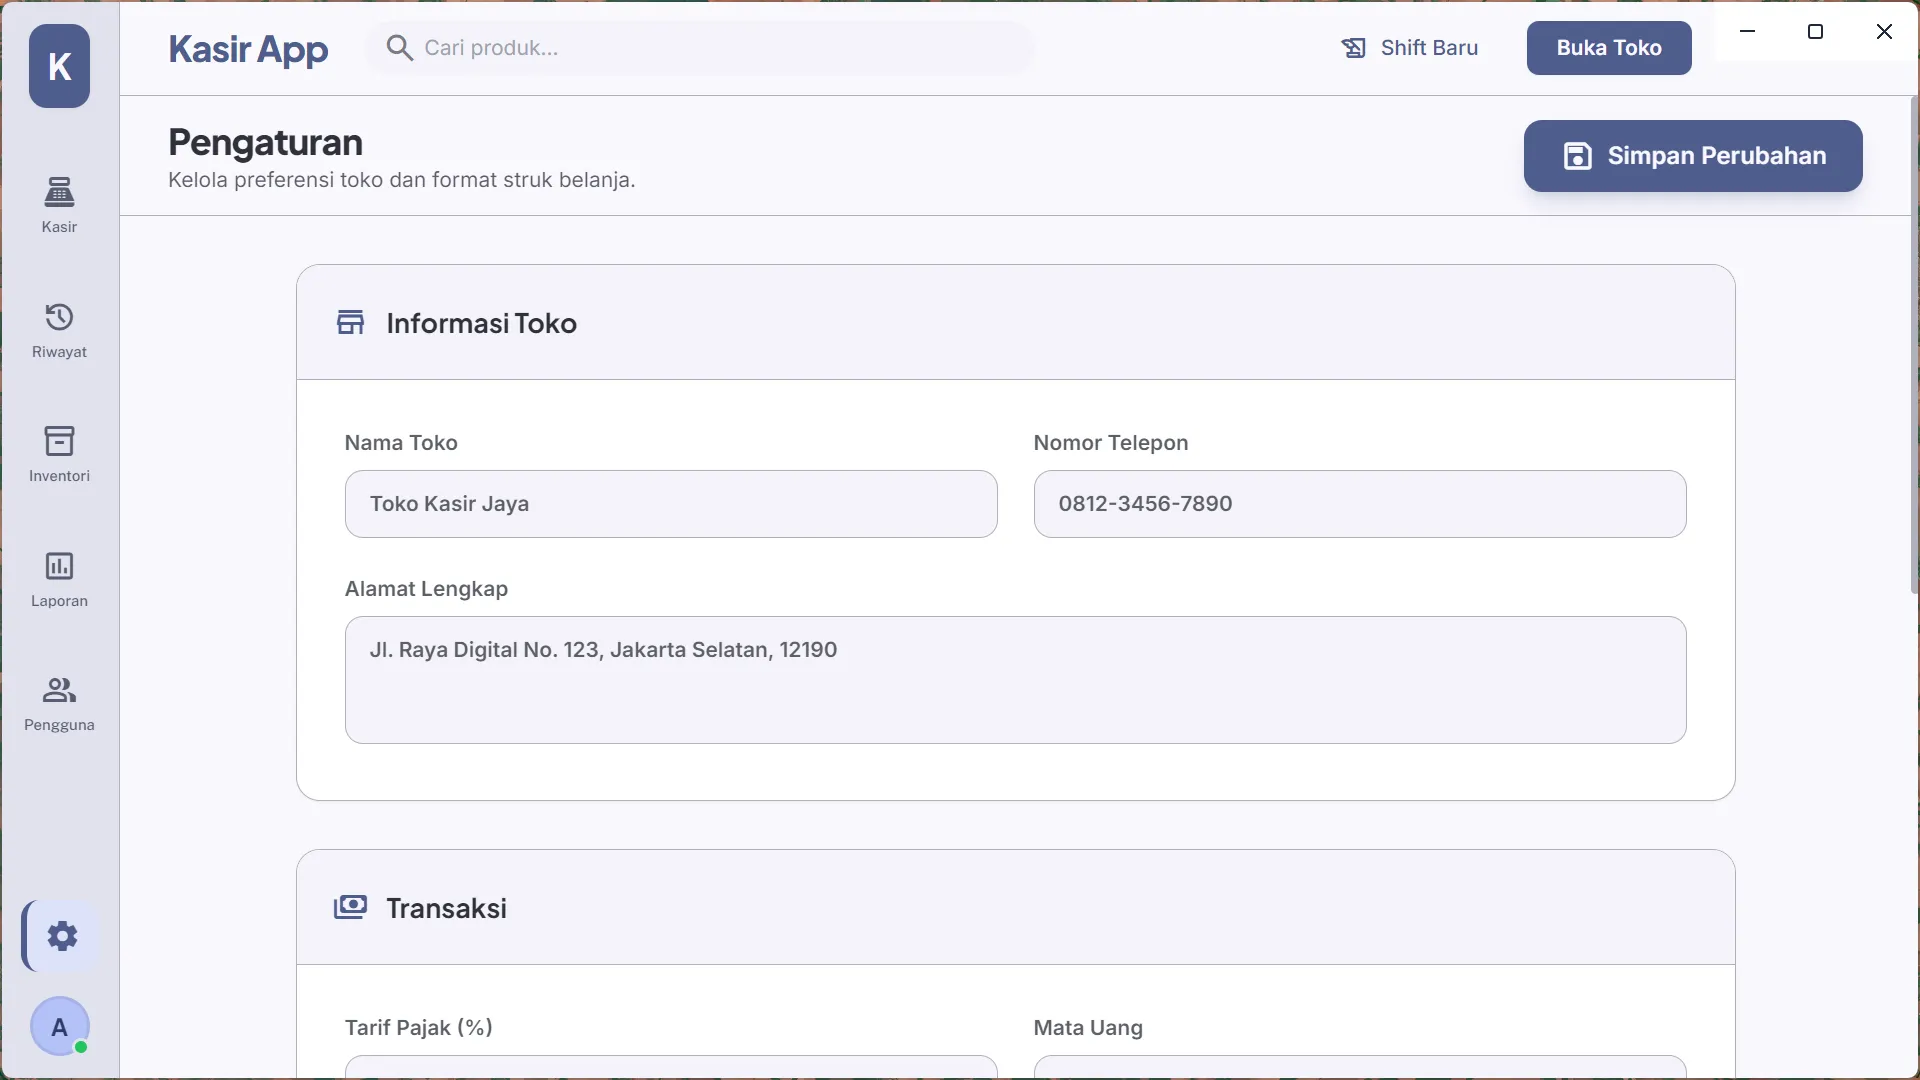Click the vertical scrollbar

(x=1914, y=345)
